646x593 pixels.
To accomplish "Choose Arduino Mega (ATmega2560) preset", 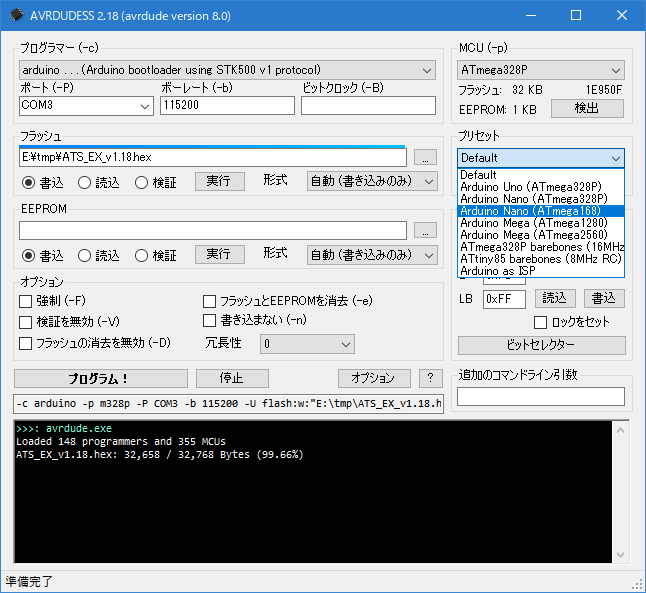I will point(541,235).
